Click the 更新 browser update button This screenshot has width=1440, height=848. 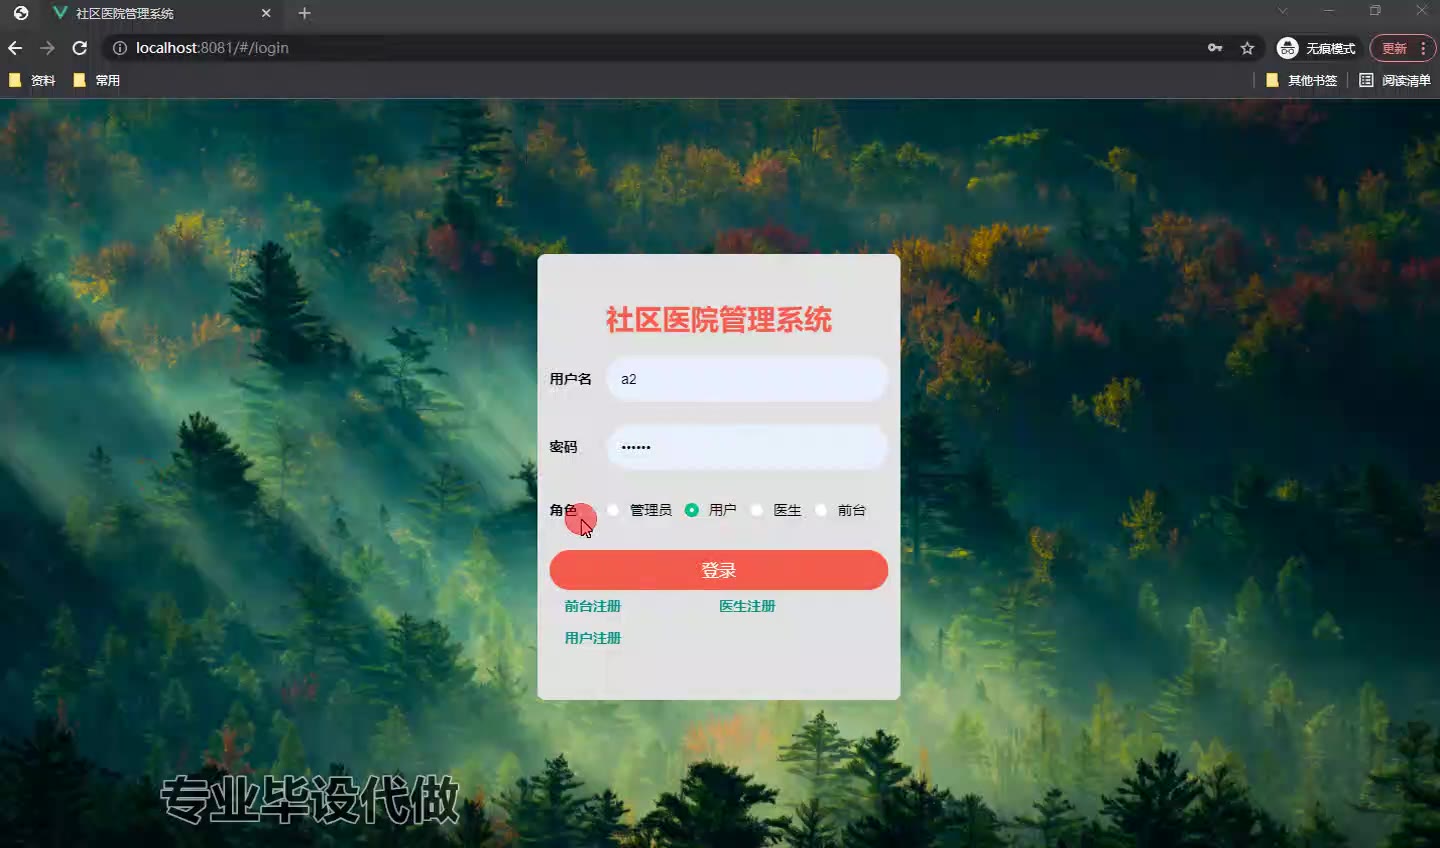(1402, 48)
